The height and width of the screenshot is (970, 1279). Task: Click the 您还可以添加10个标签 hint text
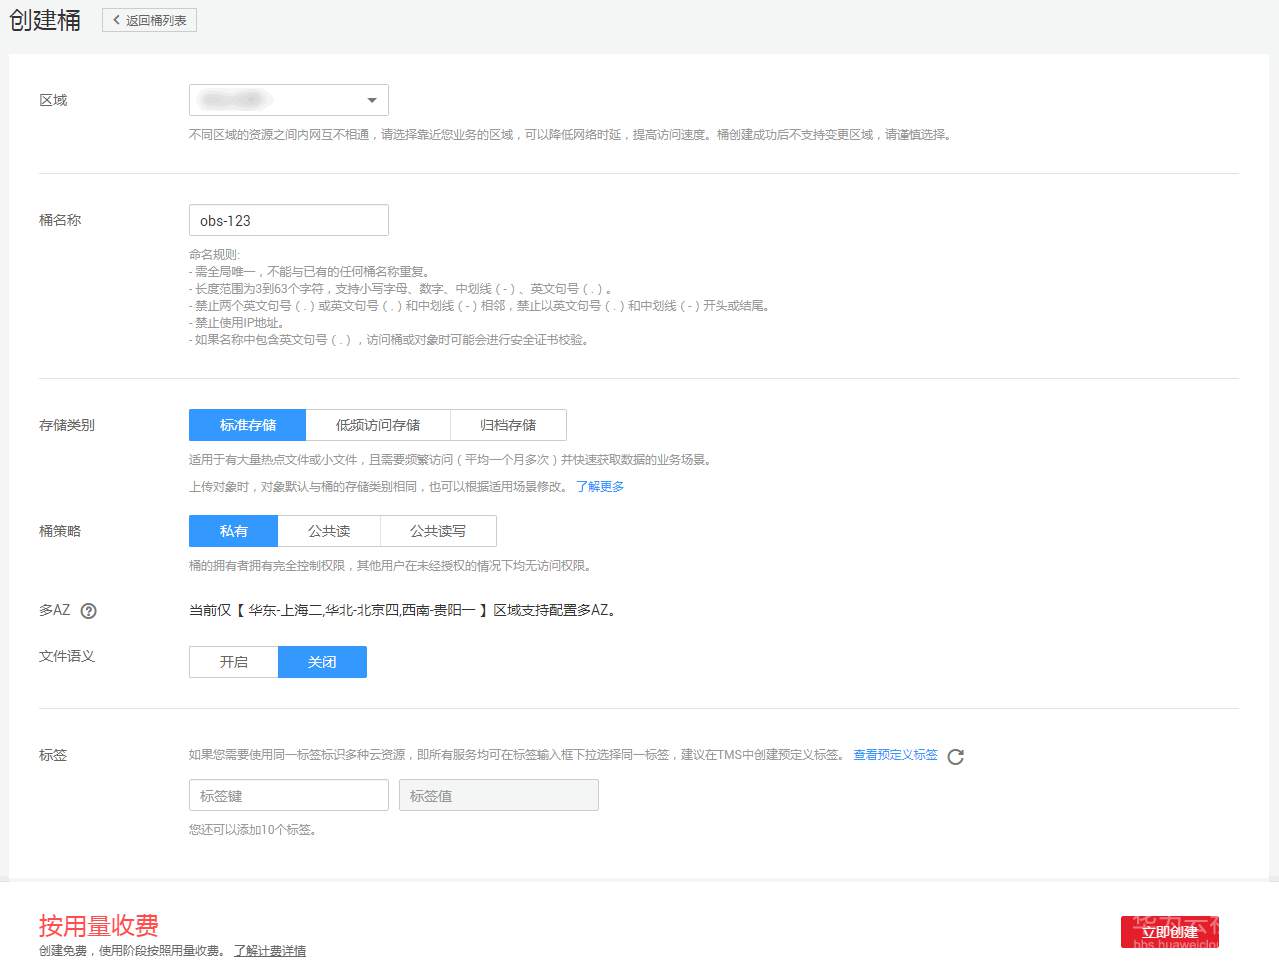coord(253,830)
